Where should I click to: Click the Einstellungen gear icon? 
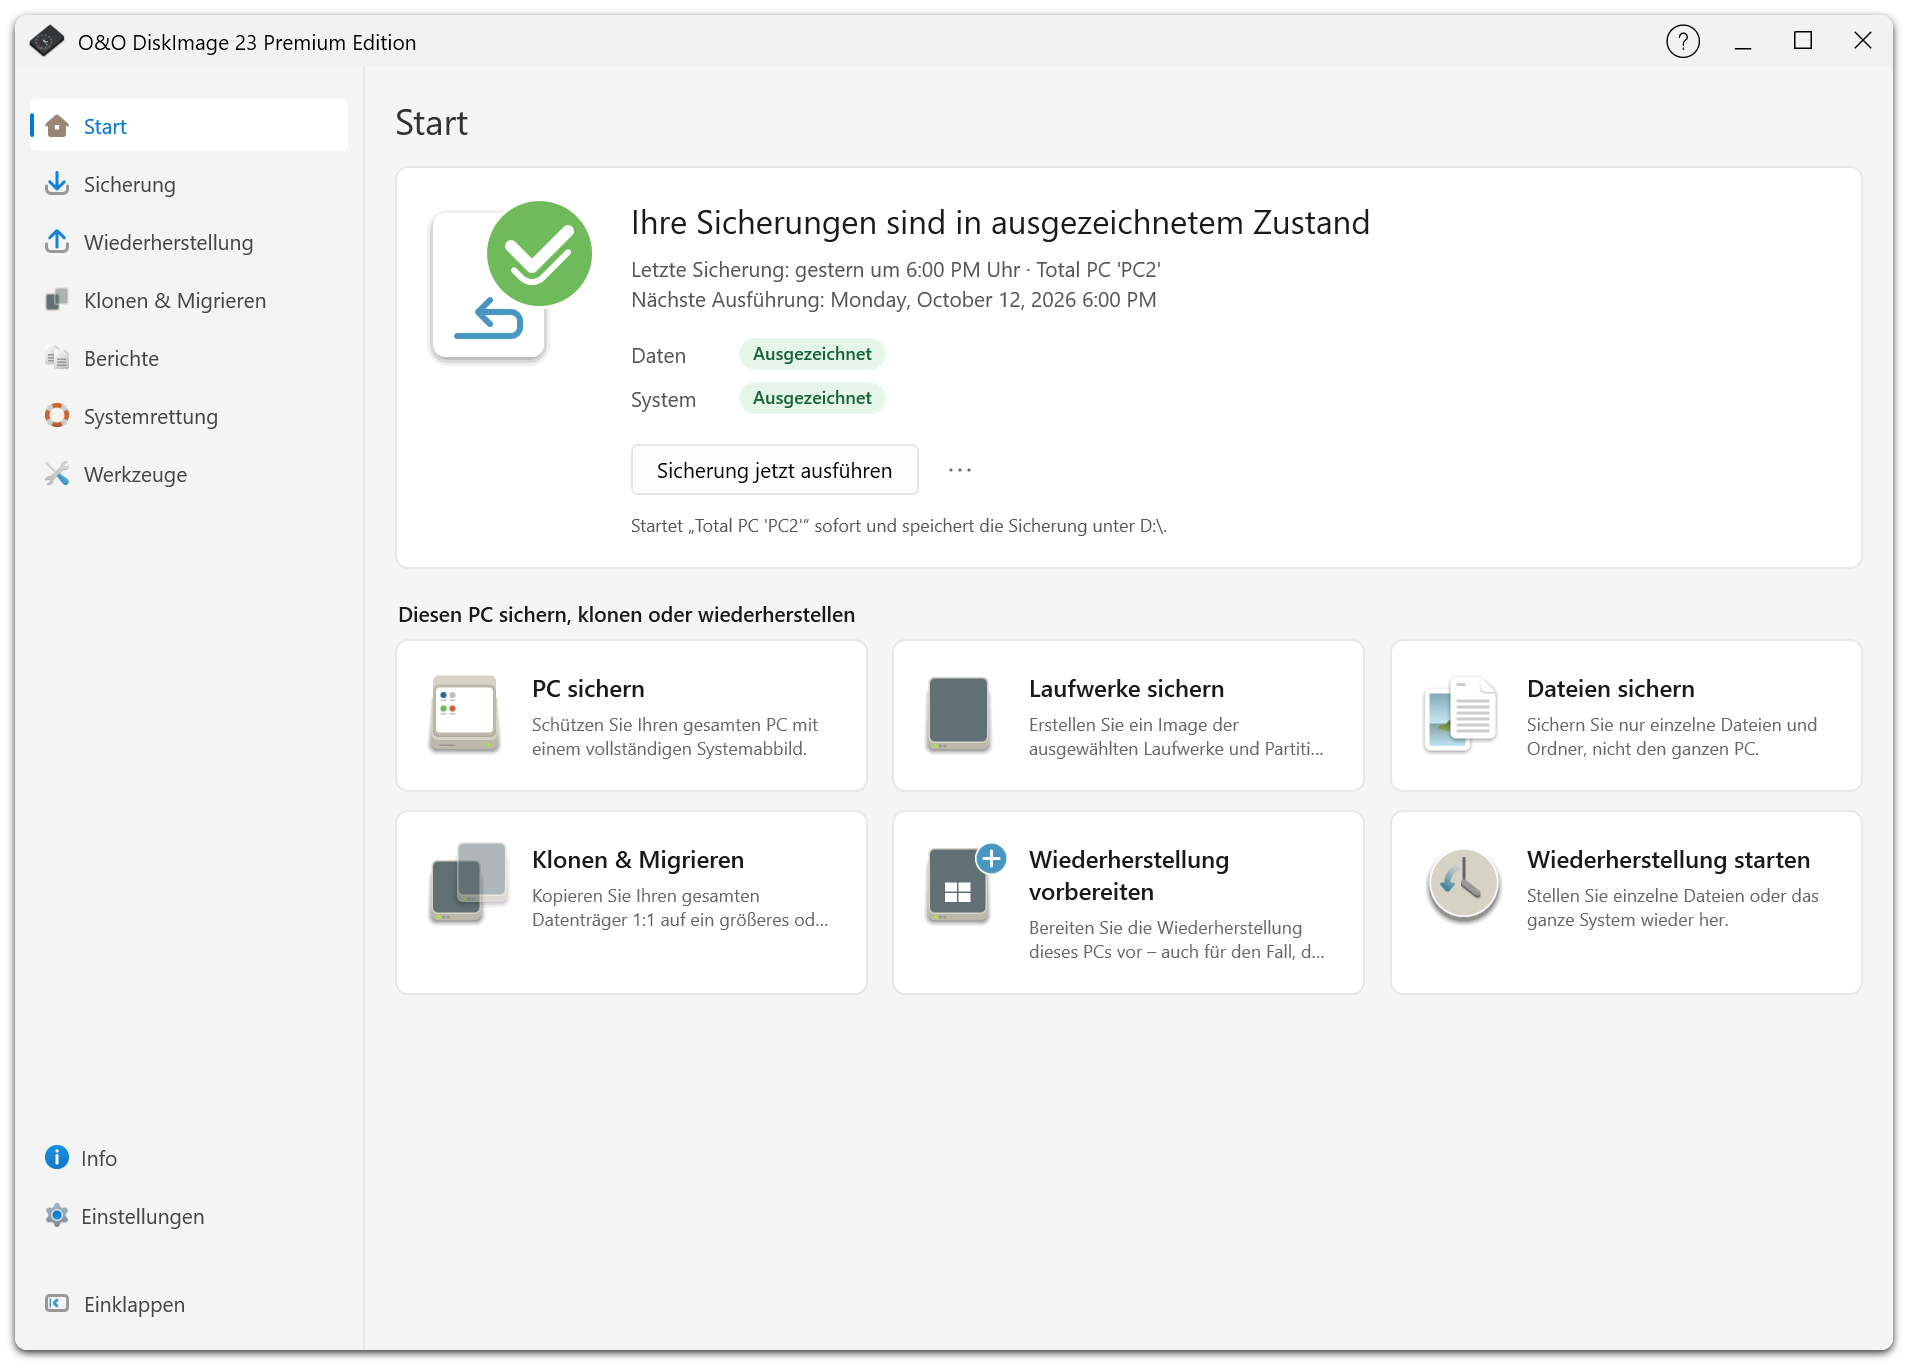[x=57, y=1216]
